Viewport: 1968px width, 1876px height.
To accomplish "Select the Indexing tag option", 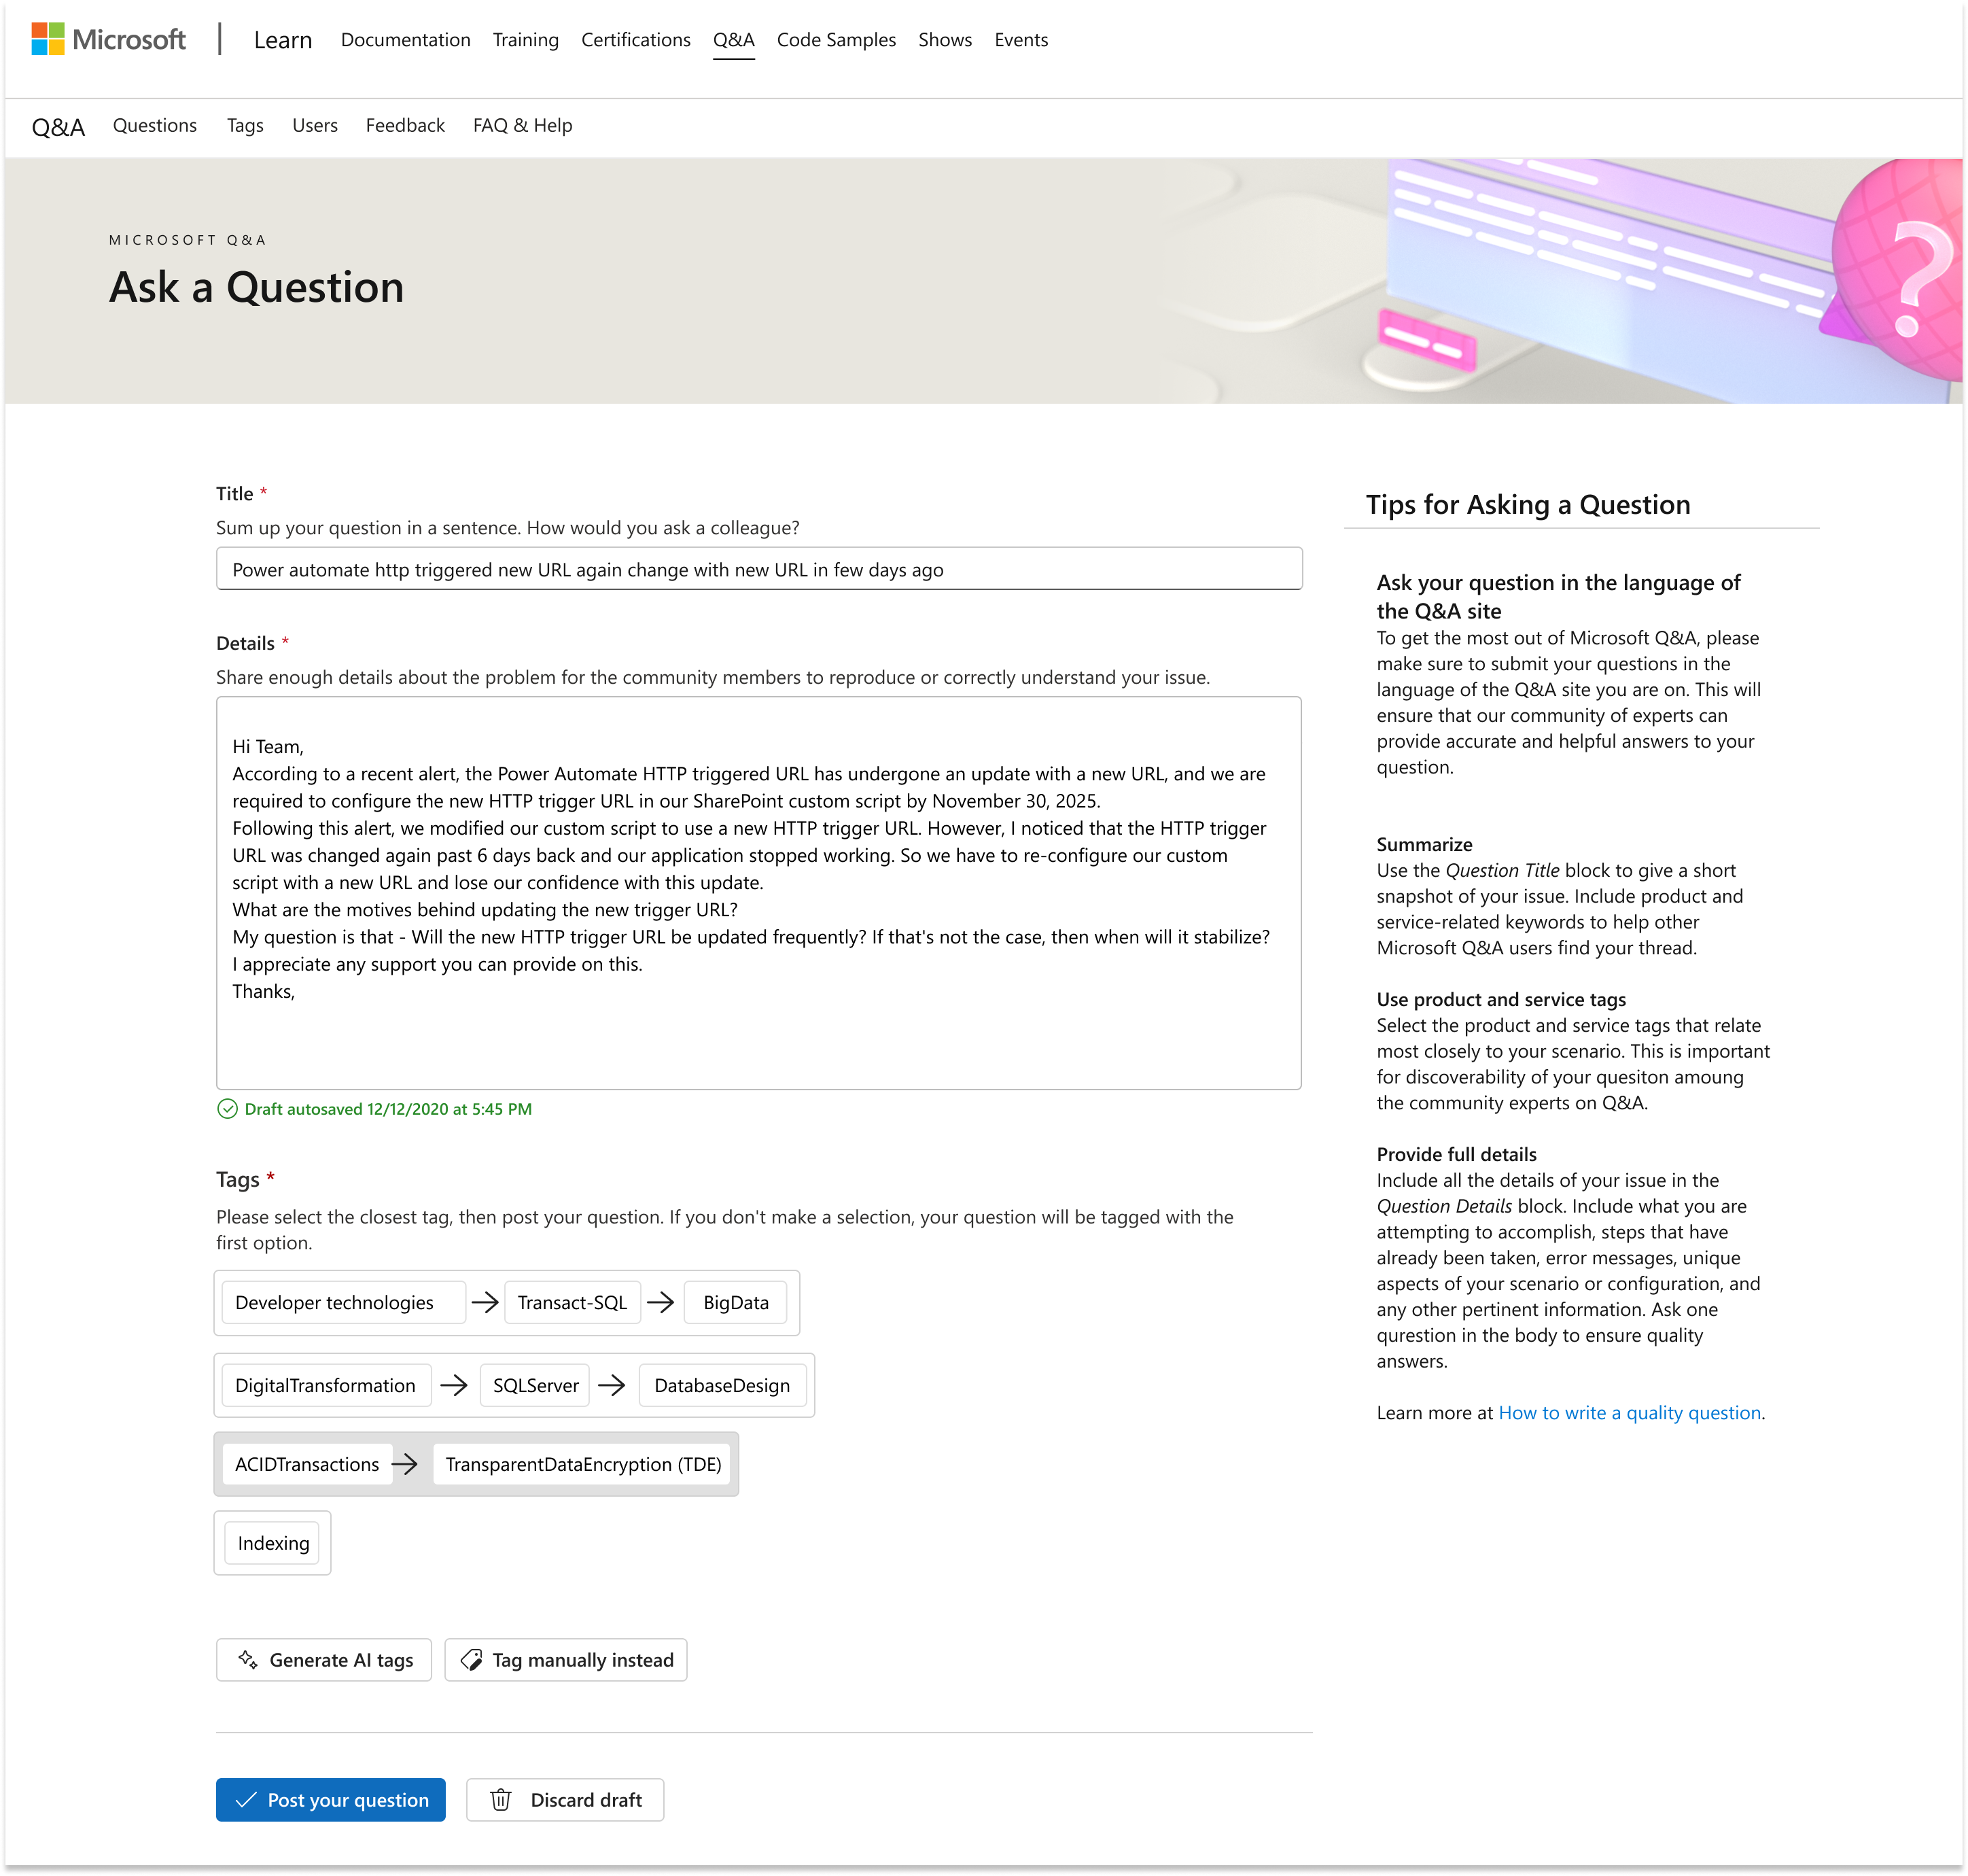I will click(273, 1543).
